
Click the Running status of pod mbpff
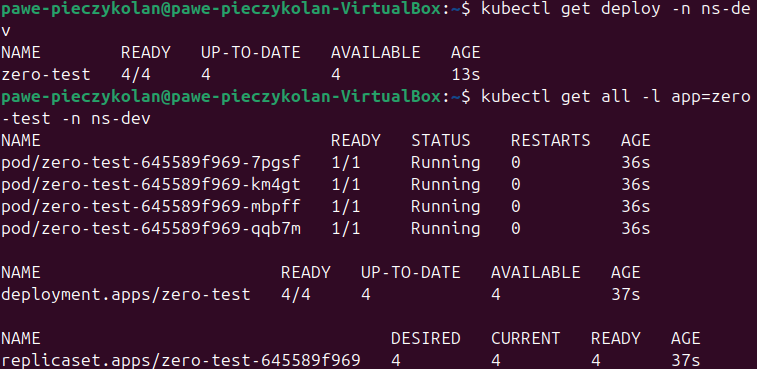pyautogui.click(x=446, y=207)
